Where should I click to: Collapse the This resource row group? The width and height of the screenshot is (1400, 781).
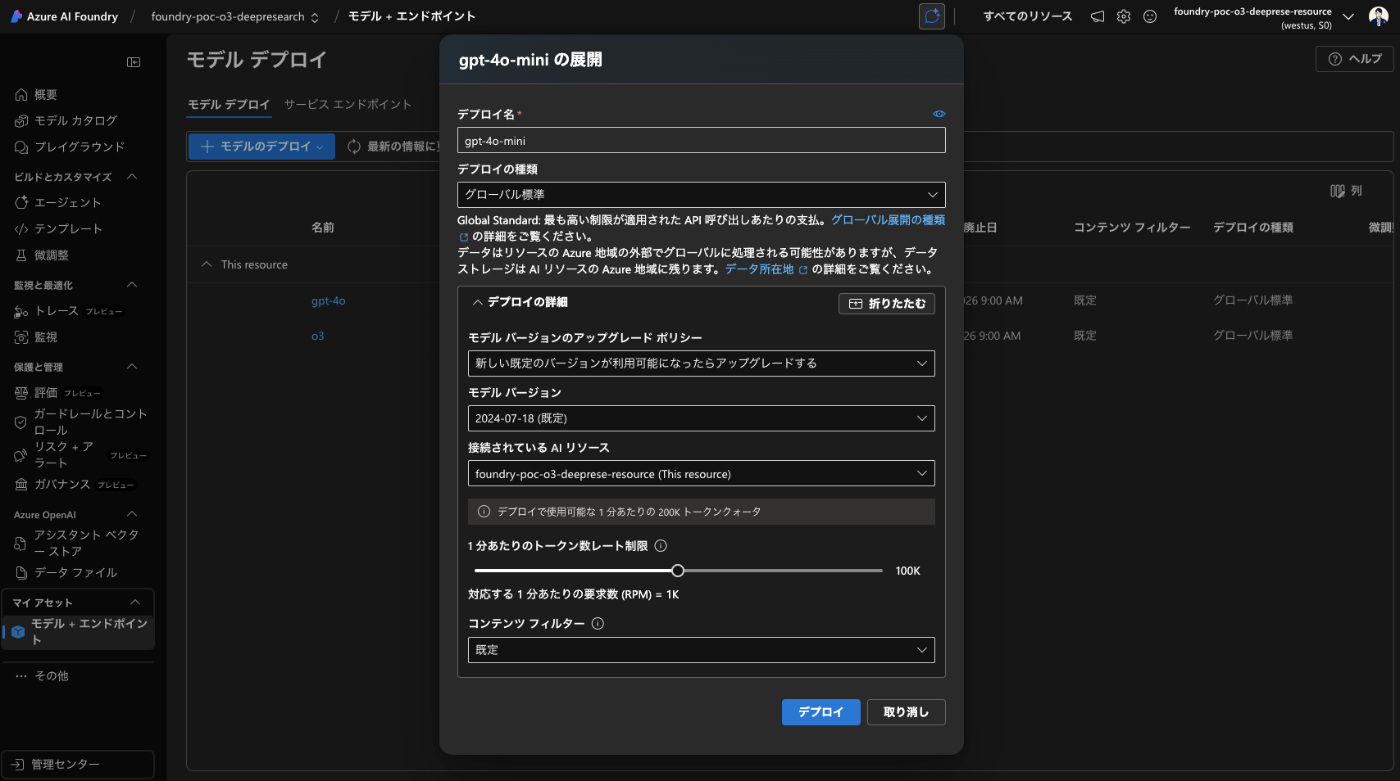pos(207,265)
